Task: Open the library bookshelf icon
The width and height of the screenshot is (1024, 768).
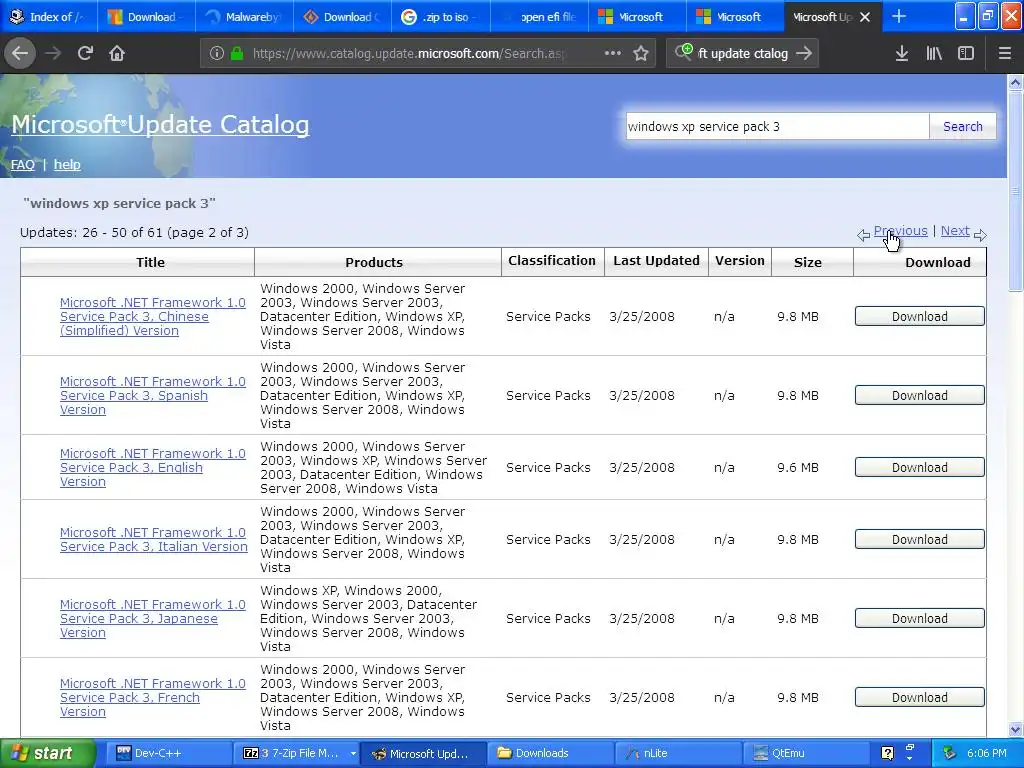Action: (934, 54)
